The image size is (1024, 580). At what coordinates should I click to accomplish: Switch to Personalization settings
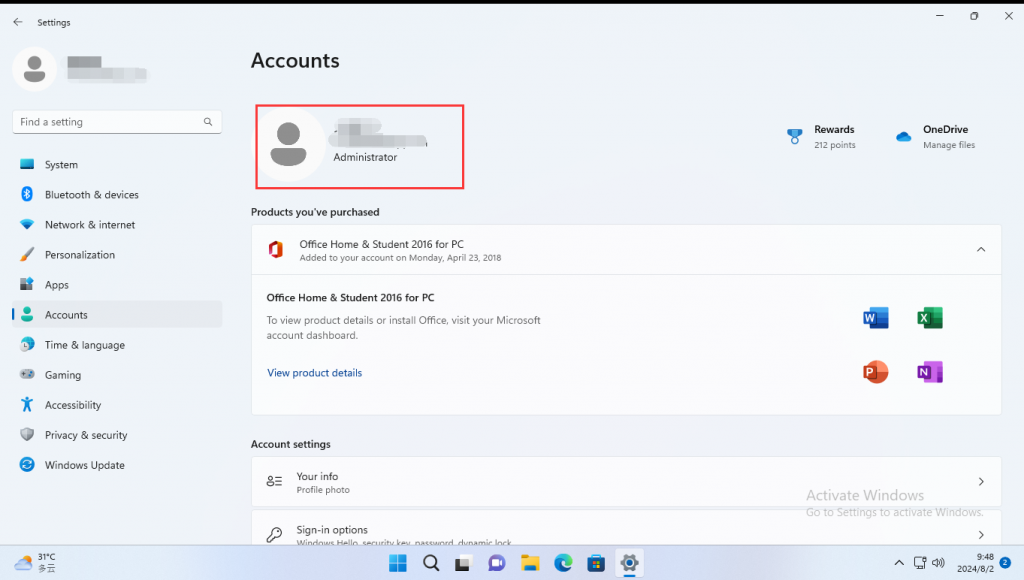coord(117,255)
